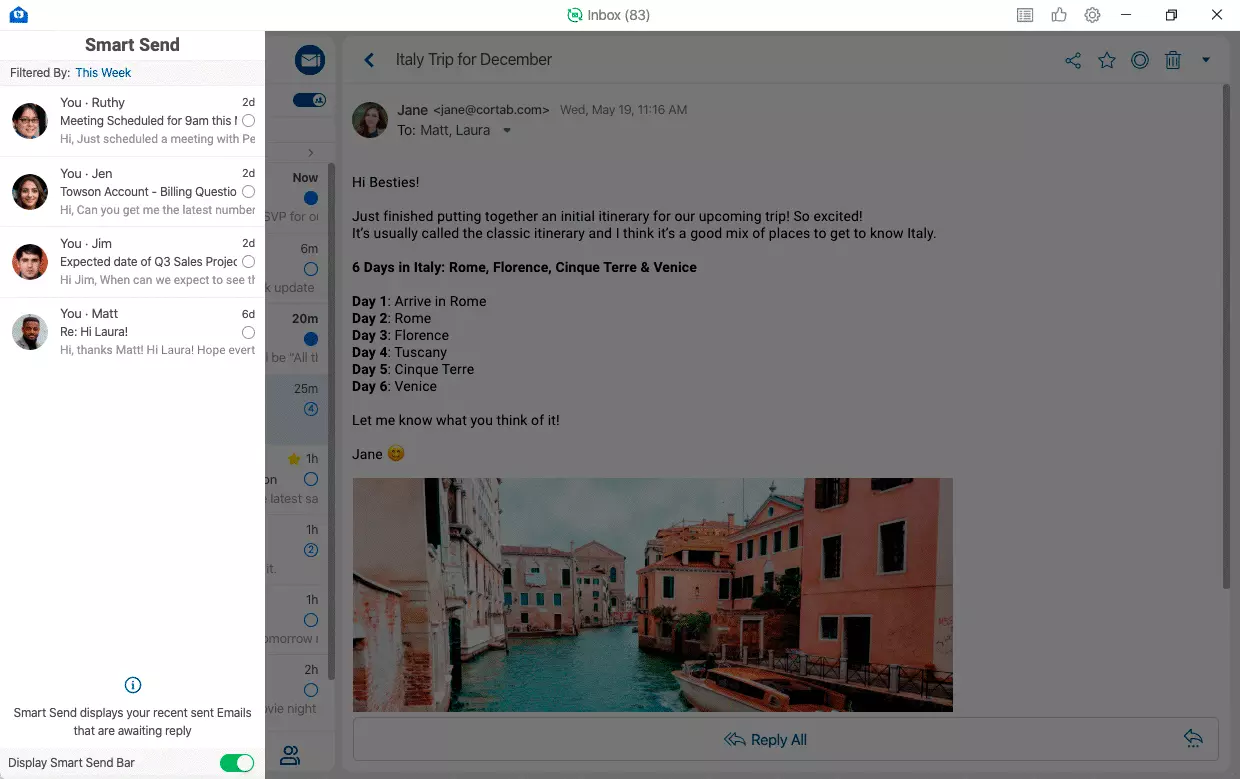This screenshot has width=1240, height=779.
Task: Click the thumbs up feedback icon
Action: pos(1059,15)
